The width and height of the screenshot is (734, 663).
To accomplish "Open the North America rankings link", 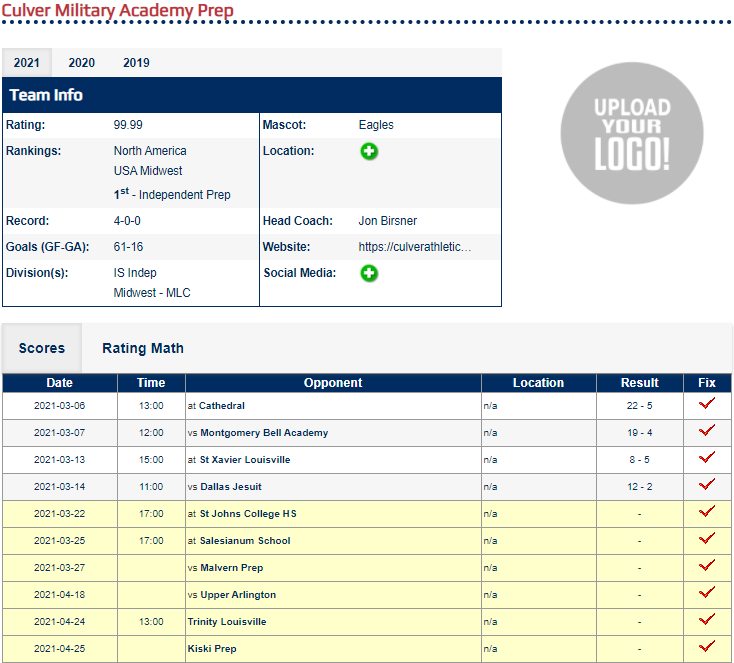I will [x=150, y=151].
